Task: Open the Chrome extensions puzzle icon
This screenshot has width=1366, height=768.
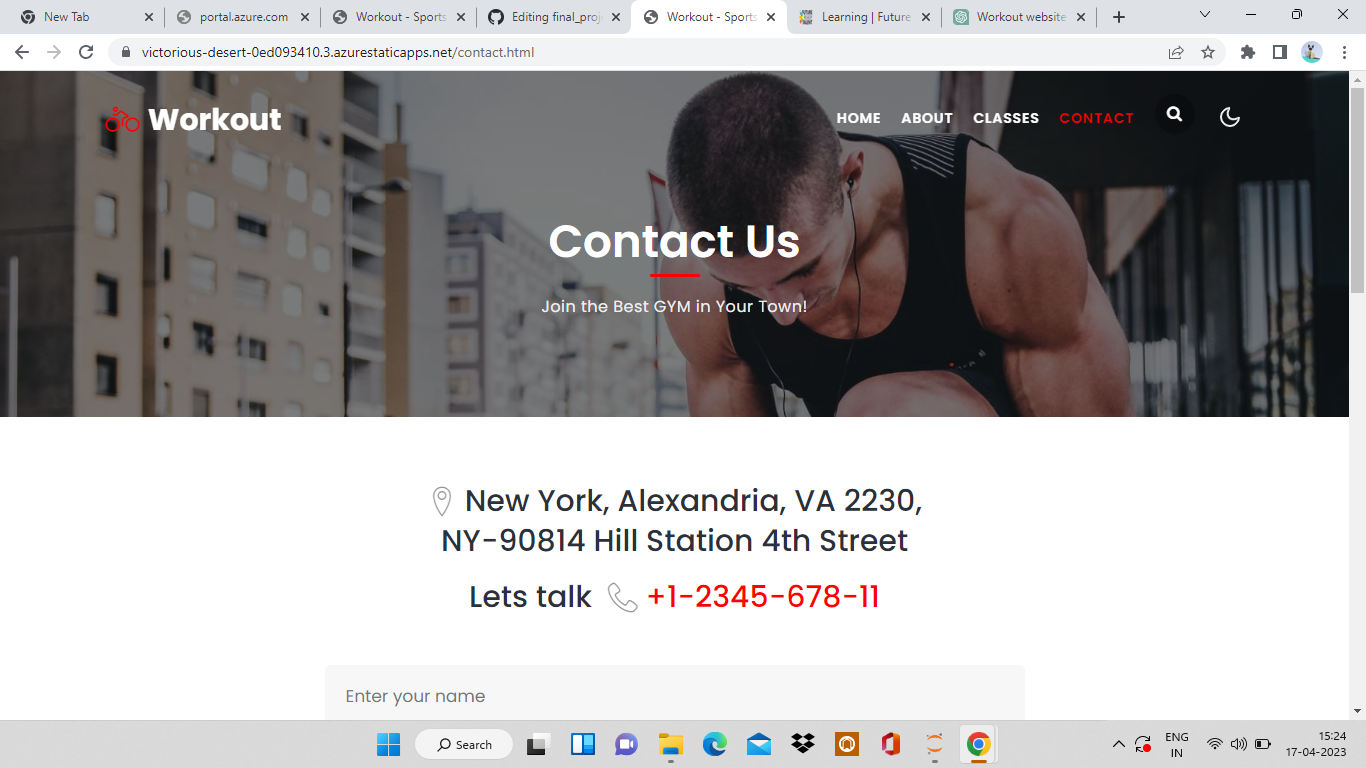Action: tap(1248, 52)
